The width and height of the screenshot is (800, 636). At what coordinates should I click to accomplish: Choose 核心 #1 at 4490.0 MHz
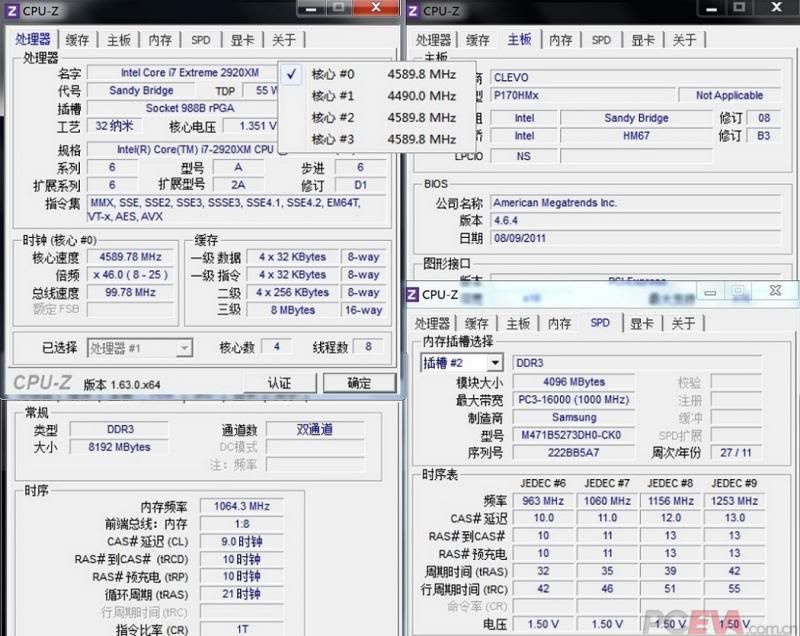[x=377, y=96]
